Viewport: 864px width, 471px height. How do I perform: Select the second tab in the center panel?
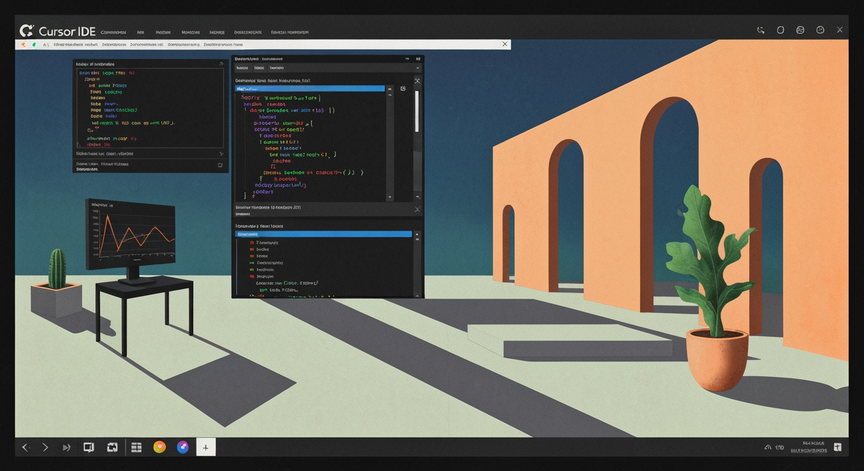tap(259, 68)
